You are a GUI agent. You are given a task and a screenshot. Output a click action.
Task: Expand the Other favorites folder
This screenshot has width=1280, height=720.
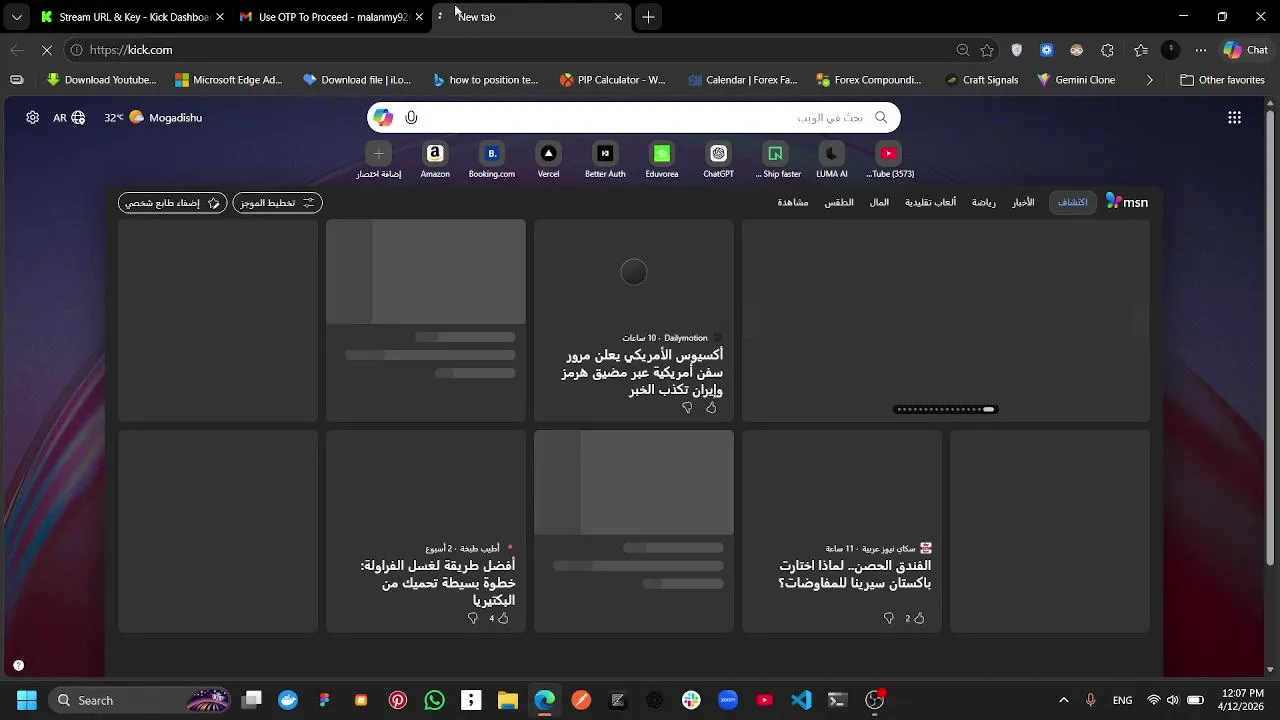click(1222, 80)
